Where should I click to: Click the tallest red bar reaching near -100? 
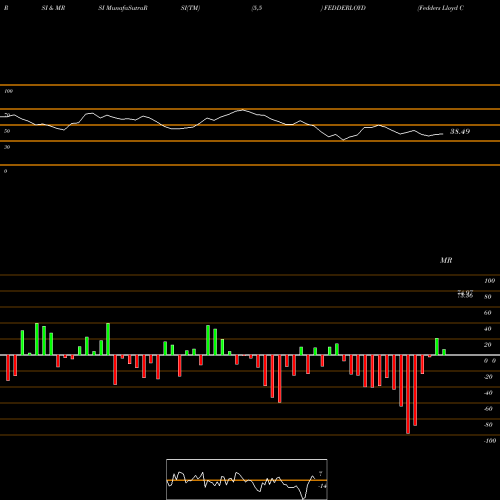point(408,394)
